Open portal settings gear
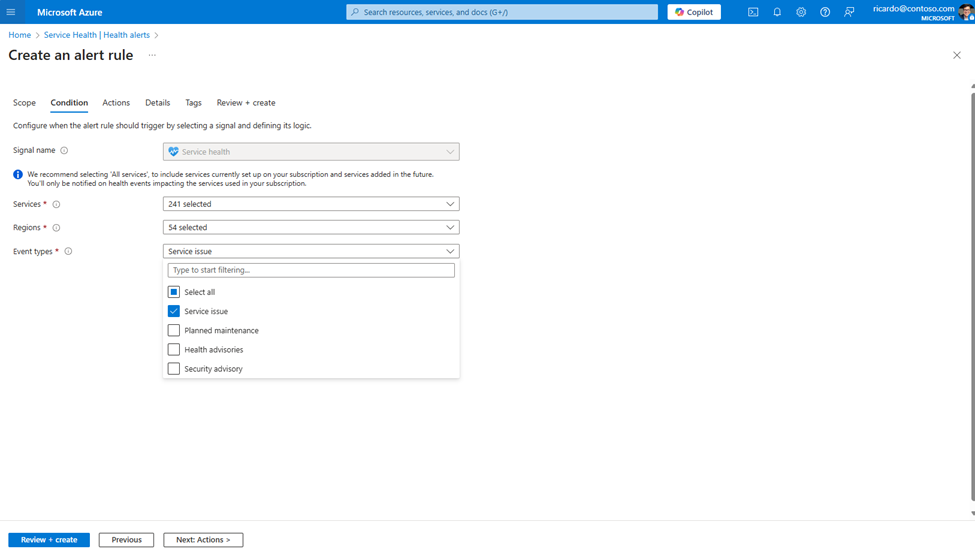Screen dimensions: 975x552 point(801,12)
